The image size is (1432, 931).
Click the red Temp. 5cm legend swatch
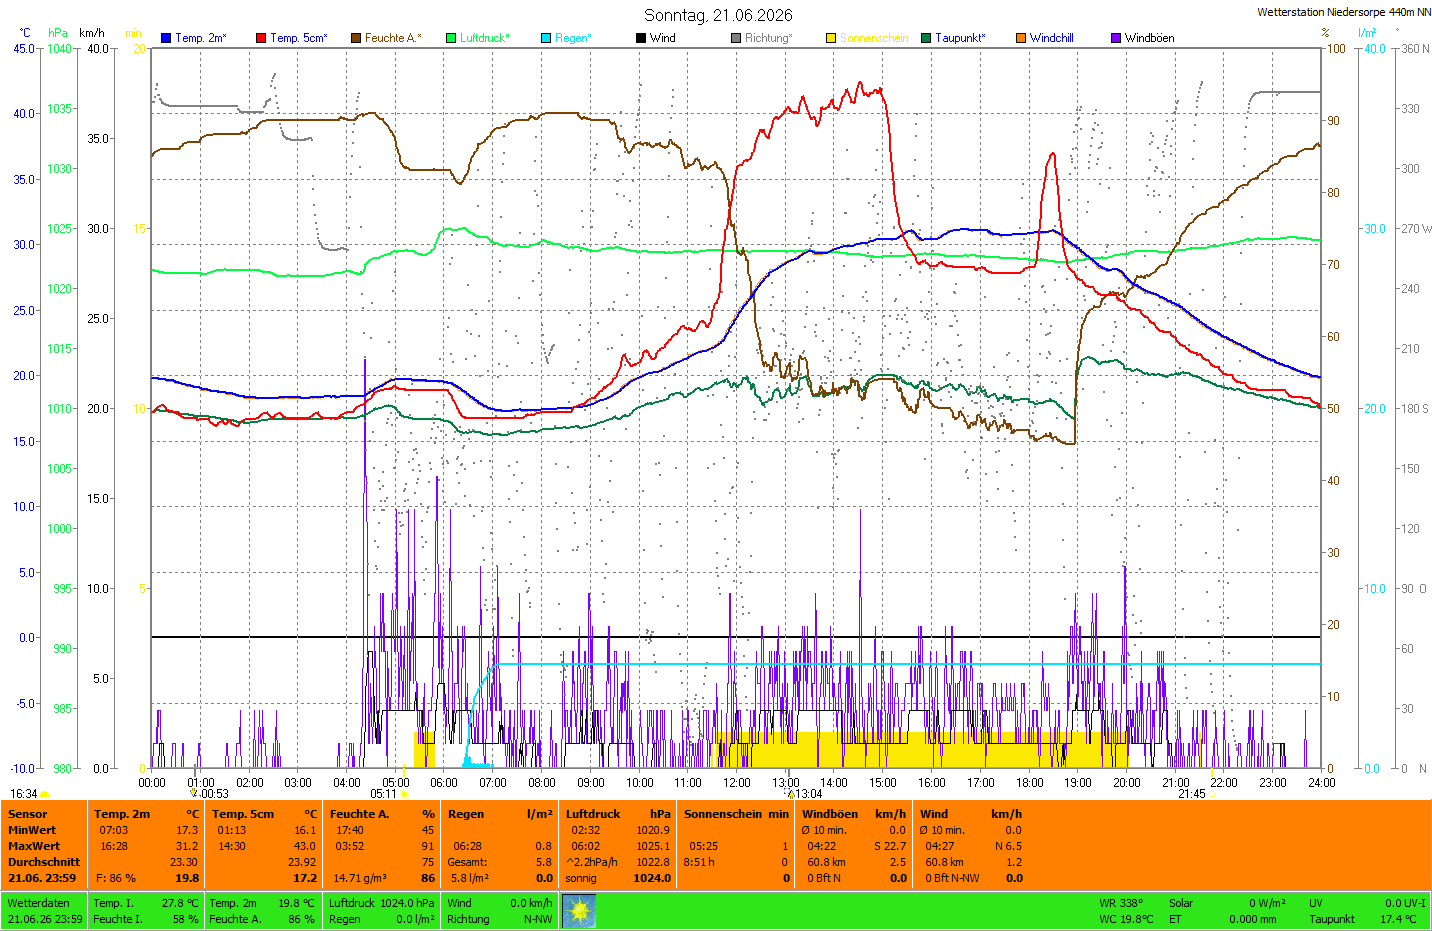point(261,38)
